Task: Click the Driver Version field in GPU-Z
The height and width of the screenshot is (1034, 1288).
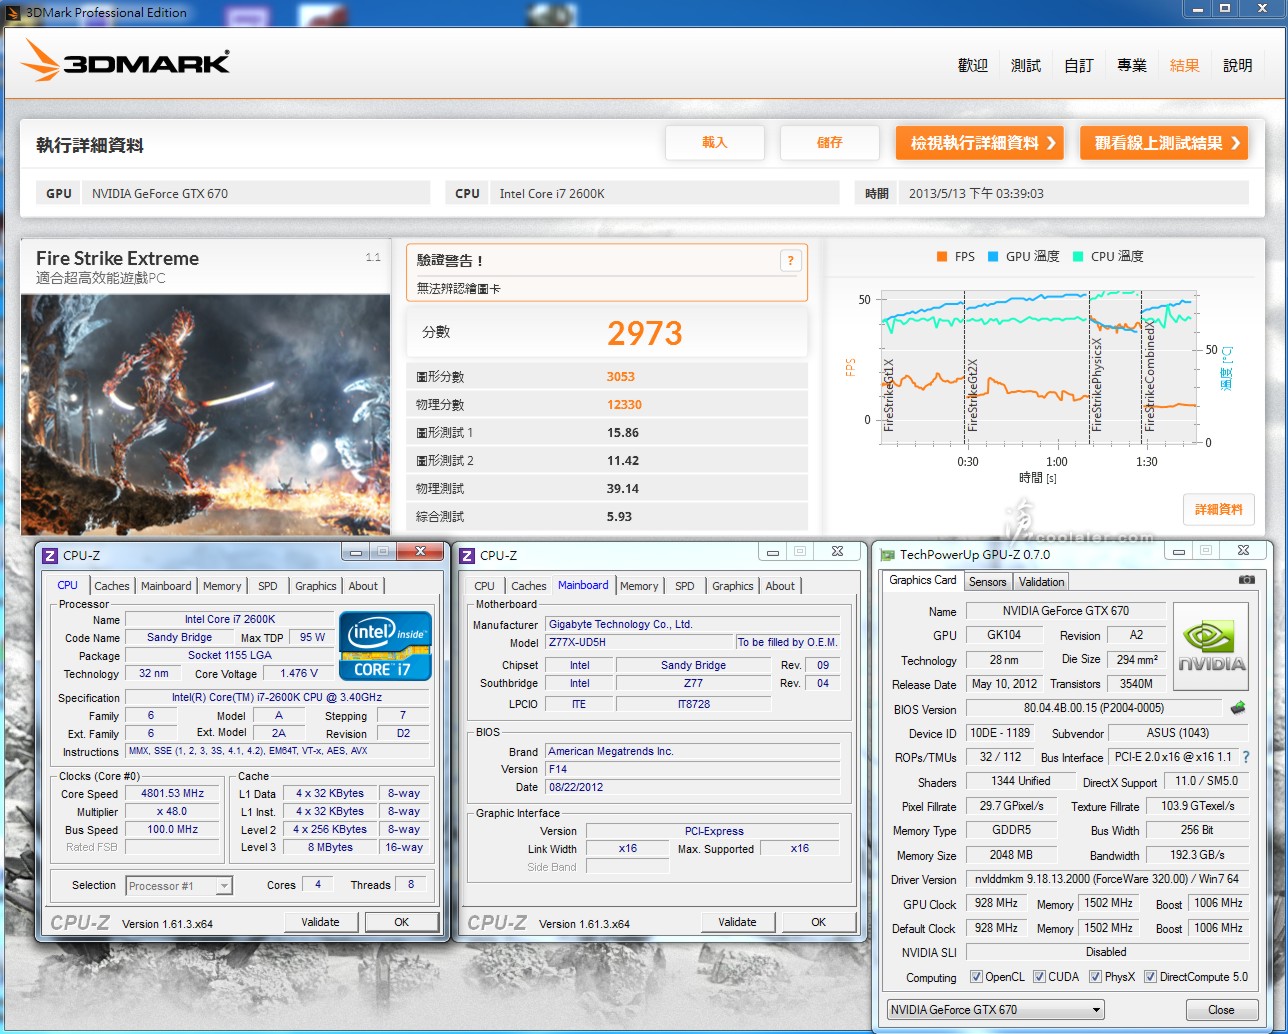Action: click(x=1107, y=879)
